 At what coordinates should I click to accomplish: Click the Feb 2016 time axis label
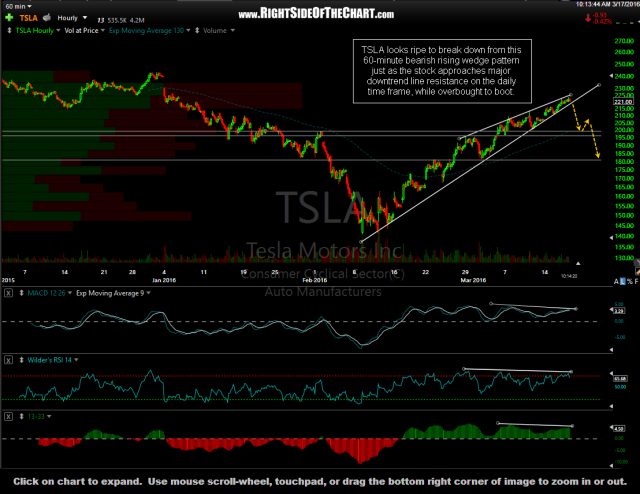click(x=315, y=280)
